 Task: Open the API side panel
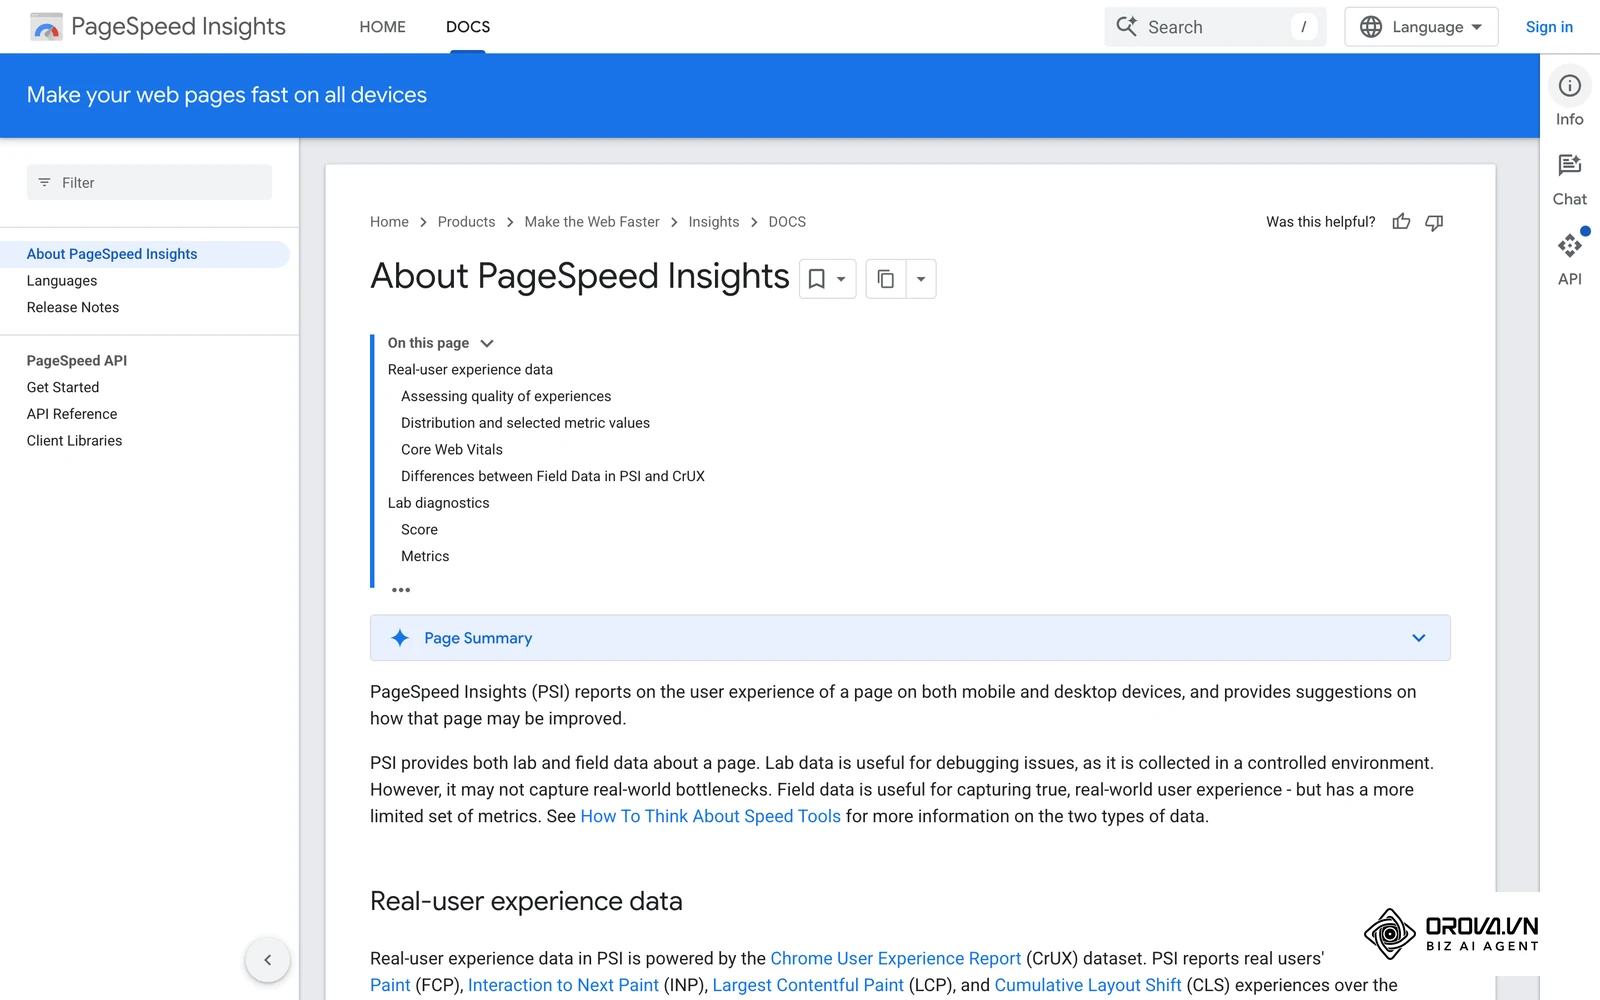tap(1569, 258)
